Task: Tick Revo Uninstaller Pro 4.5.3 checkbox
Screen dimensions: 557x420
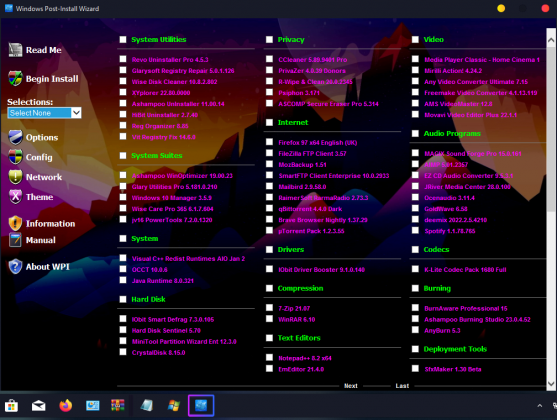Action: click(123, 59)
